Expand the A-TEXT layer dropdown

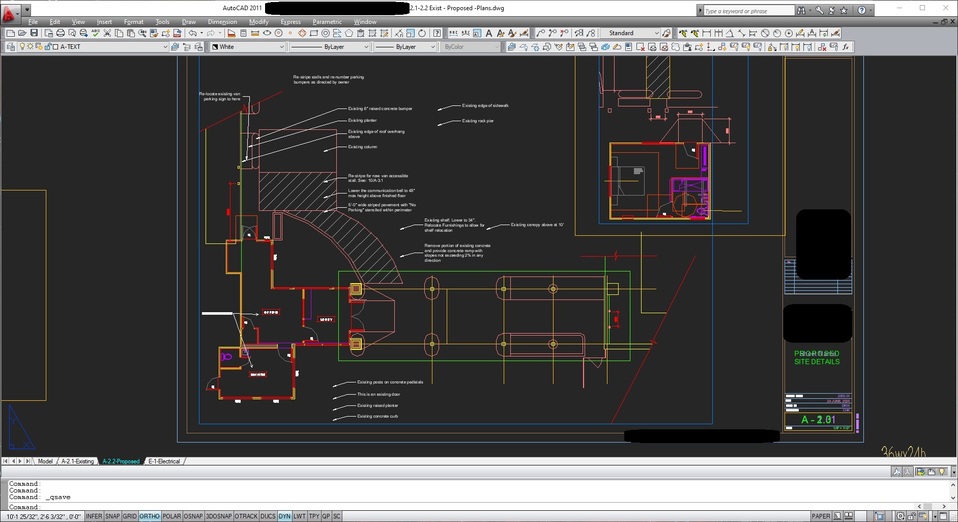click(165, 46)
